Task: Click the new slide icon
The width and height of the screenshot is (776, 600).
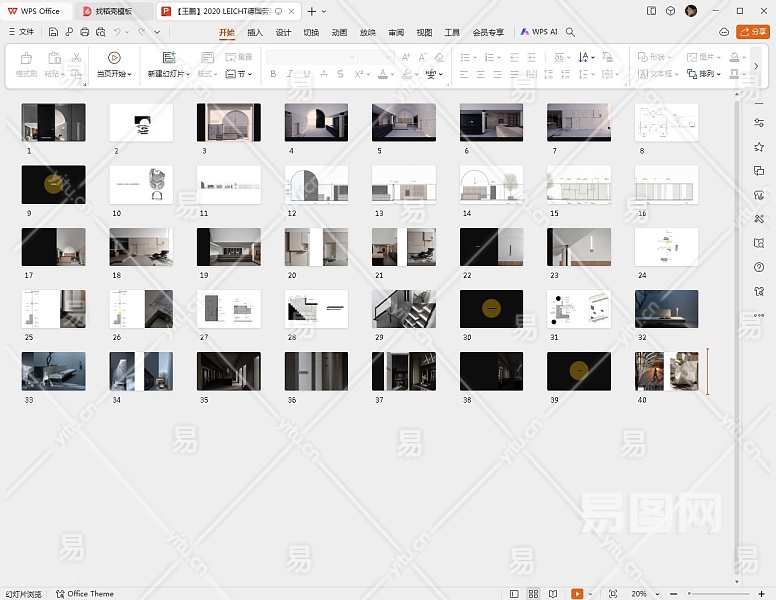Action: click(169, 58)
